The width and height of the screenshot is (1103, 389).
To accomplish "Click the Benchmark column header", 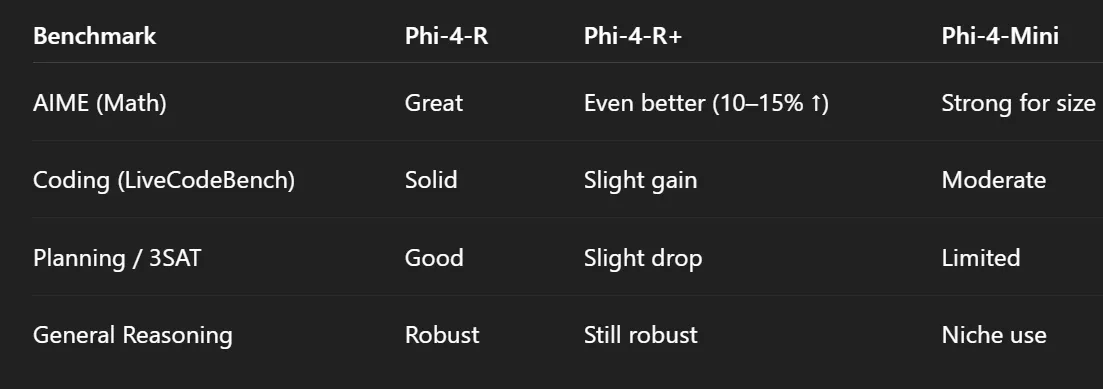I will click(x=94, y=36).
